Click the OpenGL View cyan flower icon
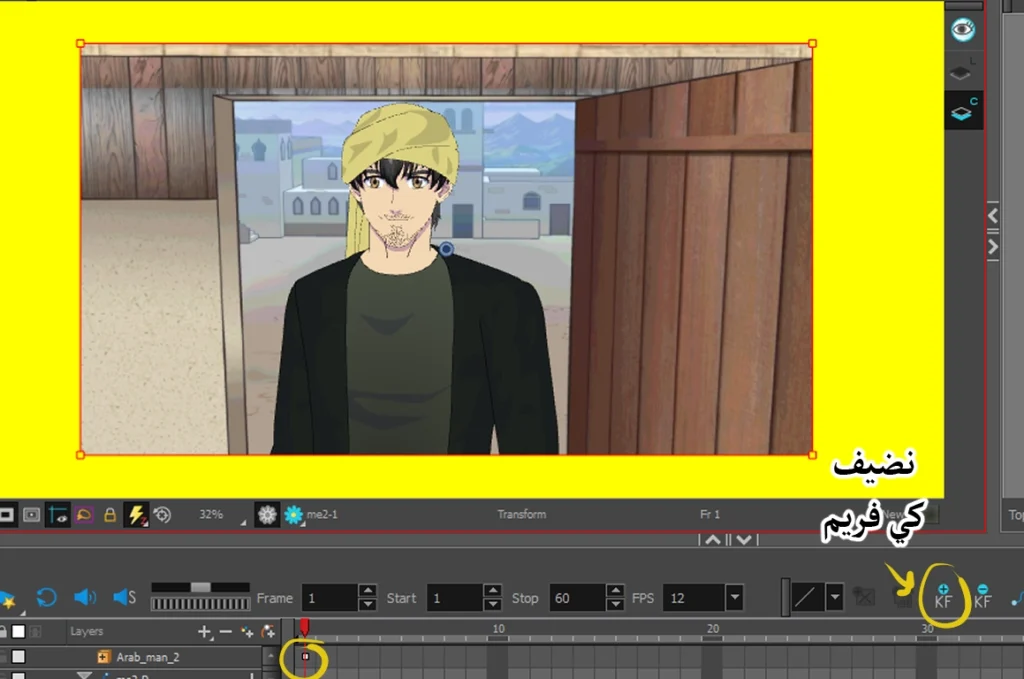This screenshot has height=679, width=1024. coord(293,515)
